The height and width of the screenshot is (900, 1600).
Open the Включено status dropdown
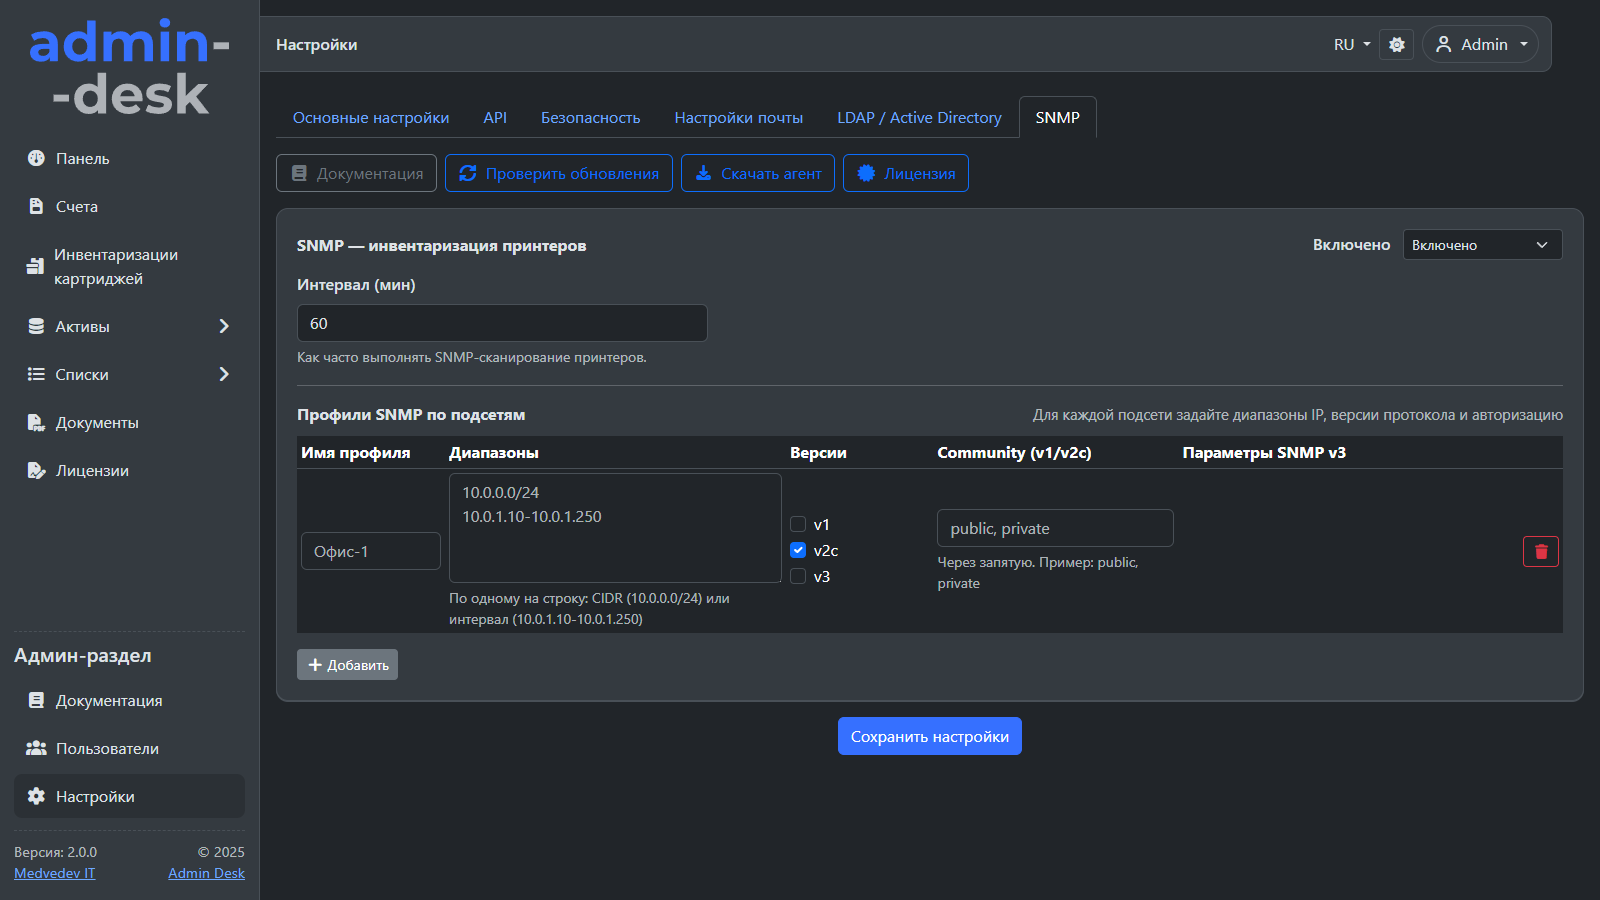pos(1481,245)
